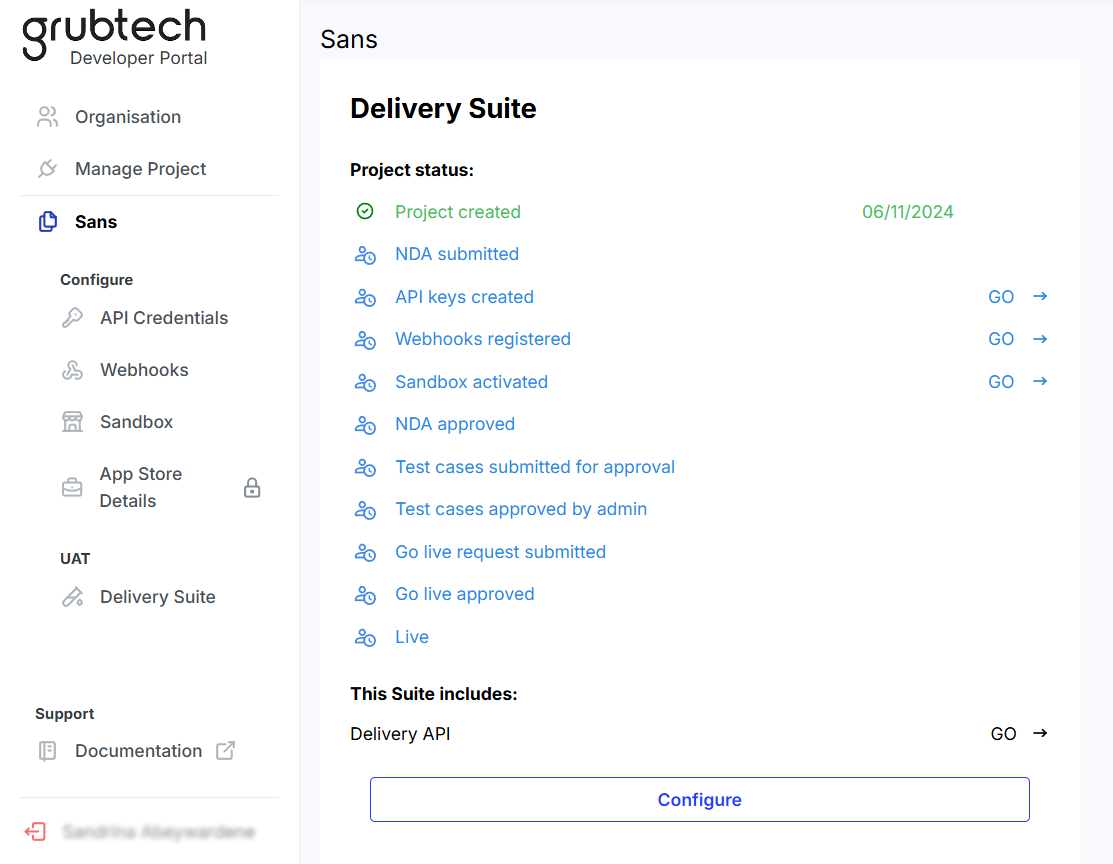
Task: Open Manage Project in sidebar
Action: point(141,169)
